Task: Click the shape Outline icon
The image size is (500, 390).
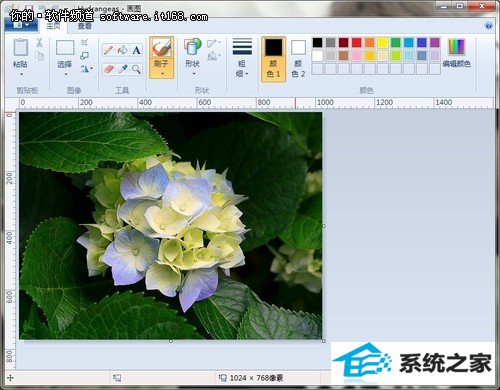Action: pyautogui.click(x=211, y=43)
